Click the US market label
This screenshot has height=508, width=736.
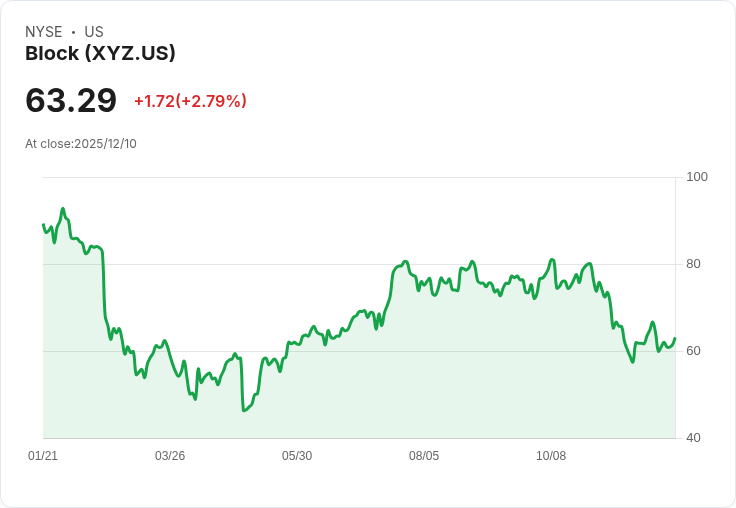(x=94, y=32)
